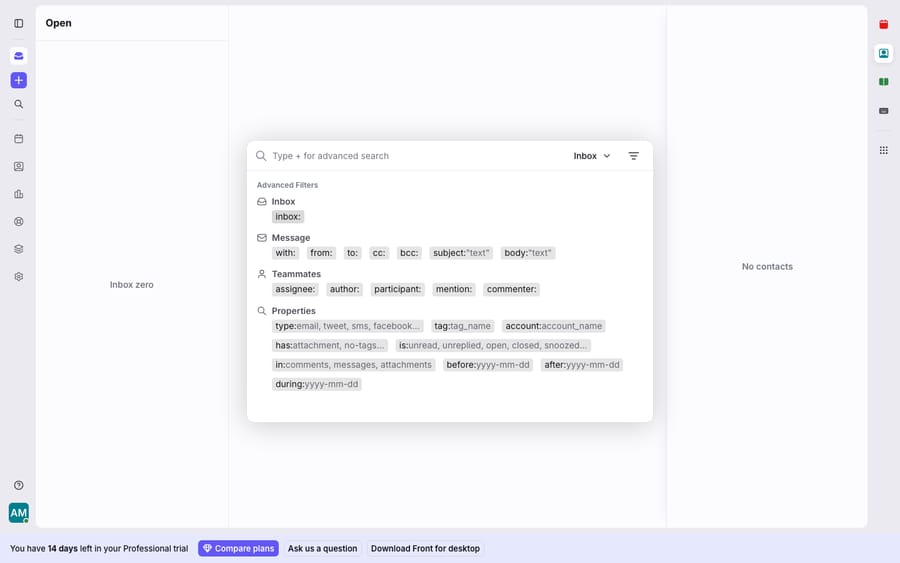The image size is (900, 563).
Task: Open search from the sidebar magnifier icon
Action: 18,104
